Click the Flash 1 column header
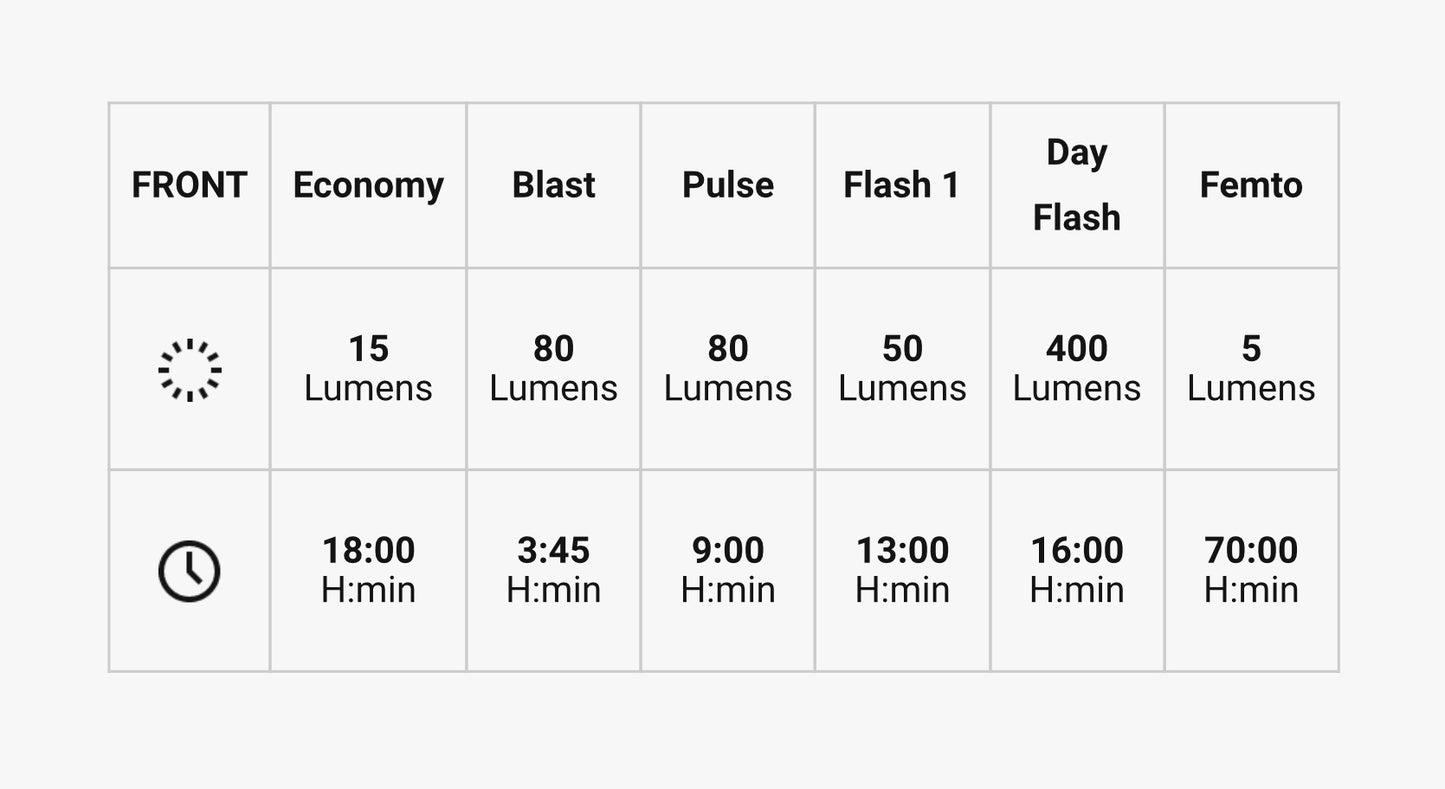Image resolution: width=1445 pixels, height=789 pixels. [902, 185]
